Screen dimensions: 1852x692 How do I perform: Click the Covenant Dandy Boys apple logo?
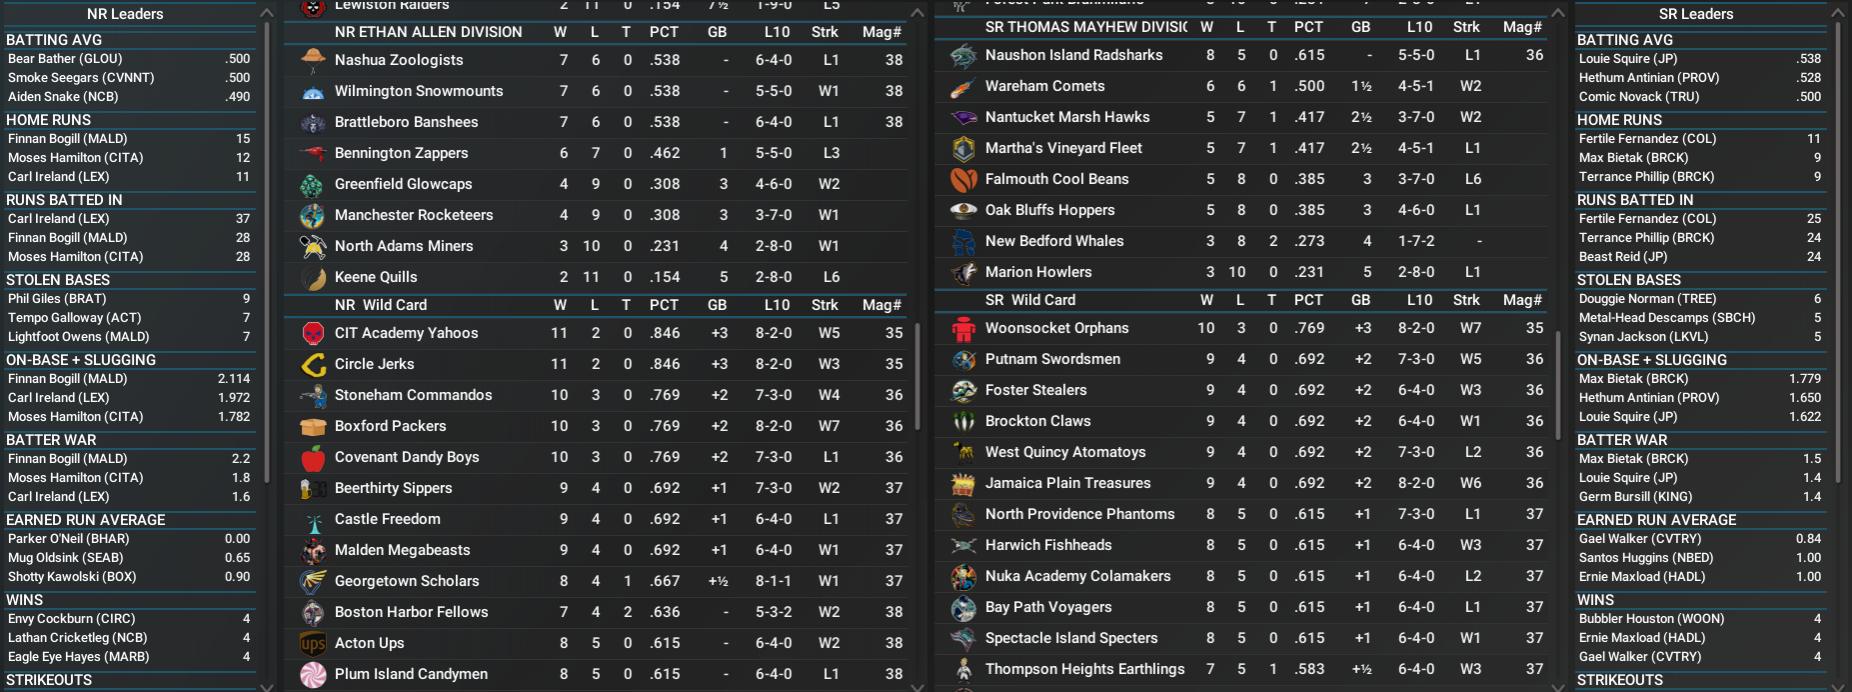click(313, 457)
